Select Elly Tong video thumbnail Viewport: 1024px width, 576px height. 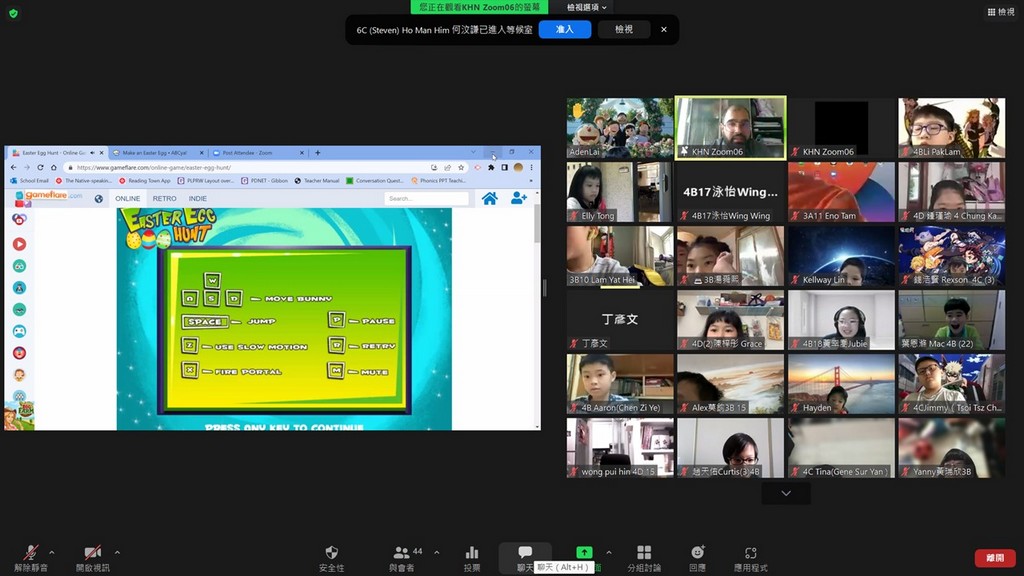point(620,192)
